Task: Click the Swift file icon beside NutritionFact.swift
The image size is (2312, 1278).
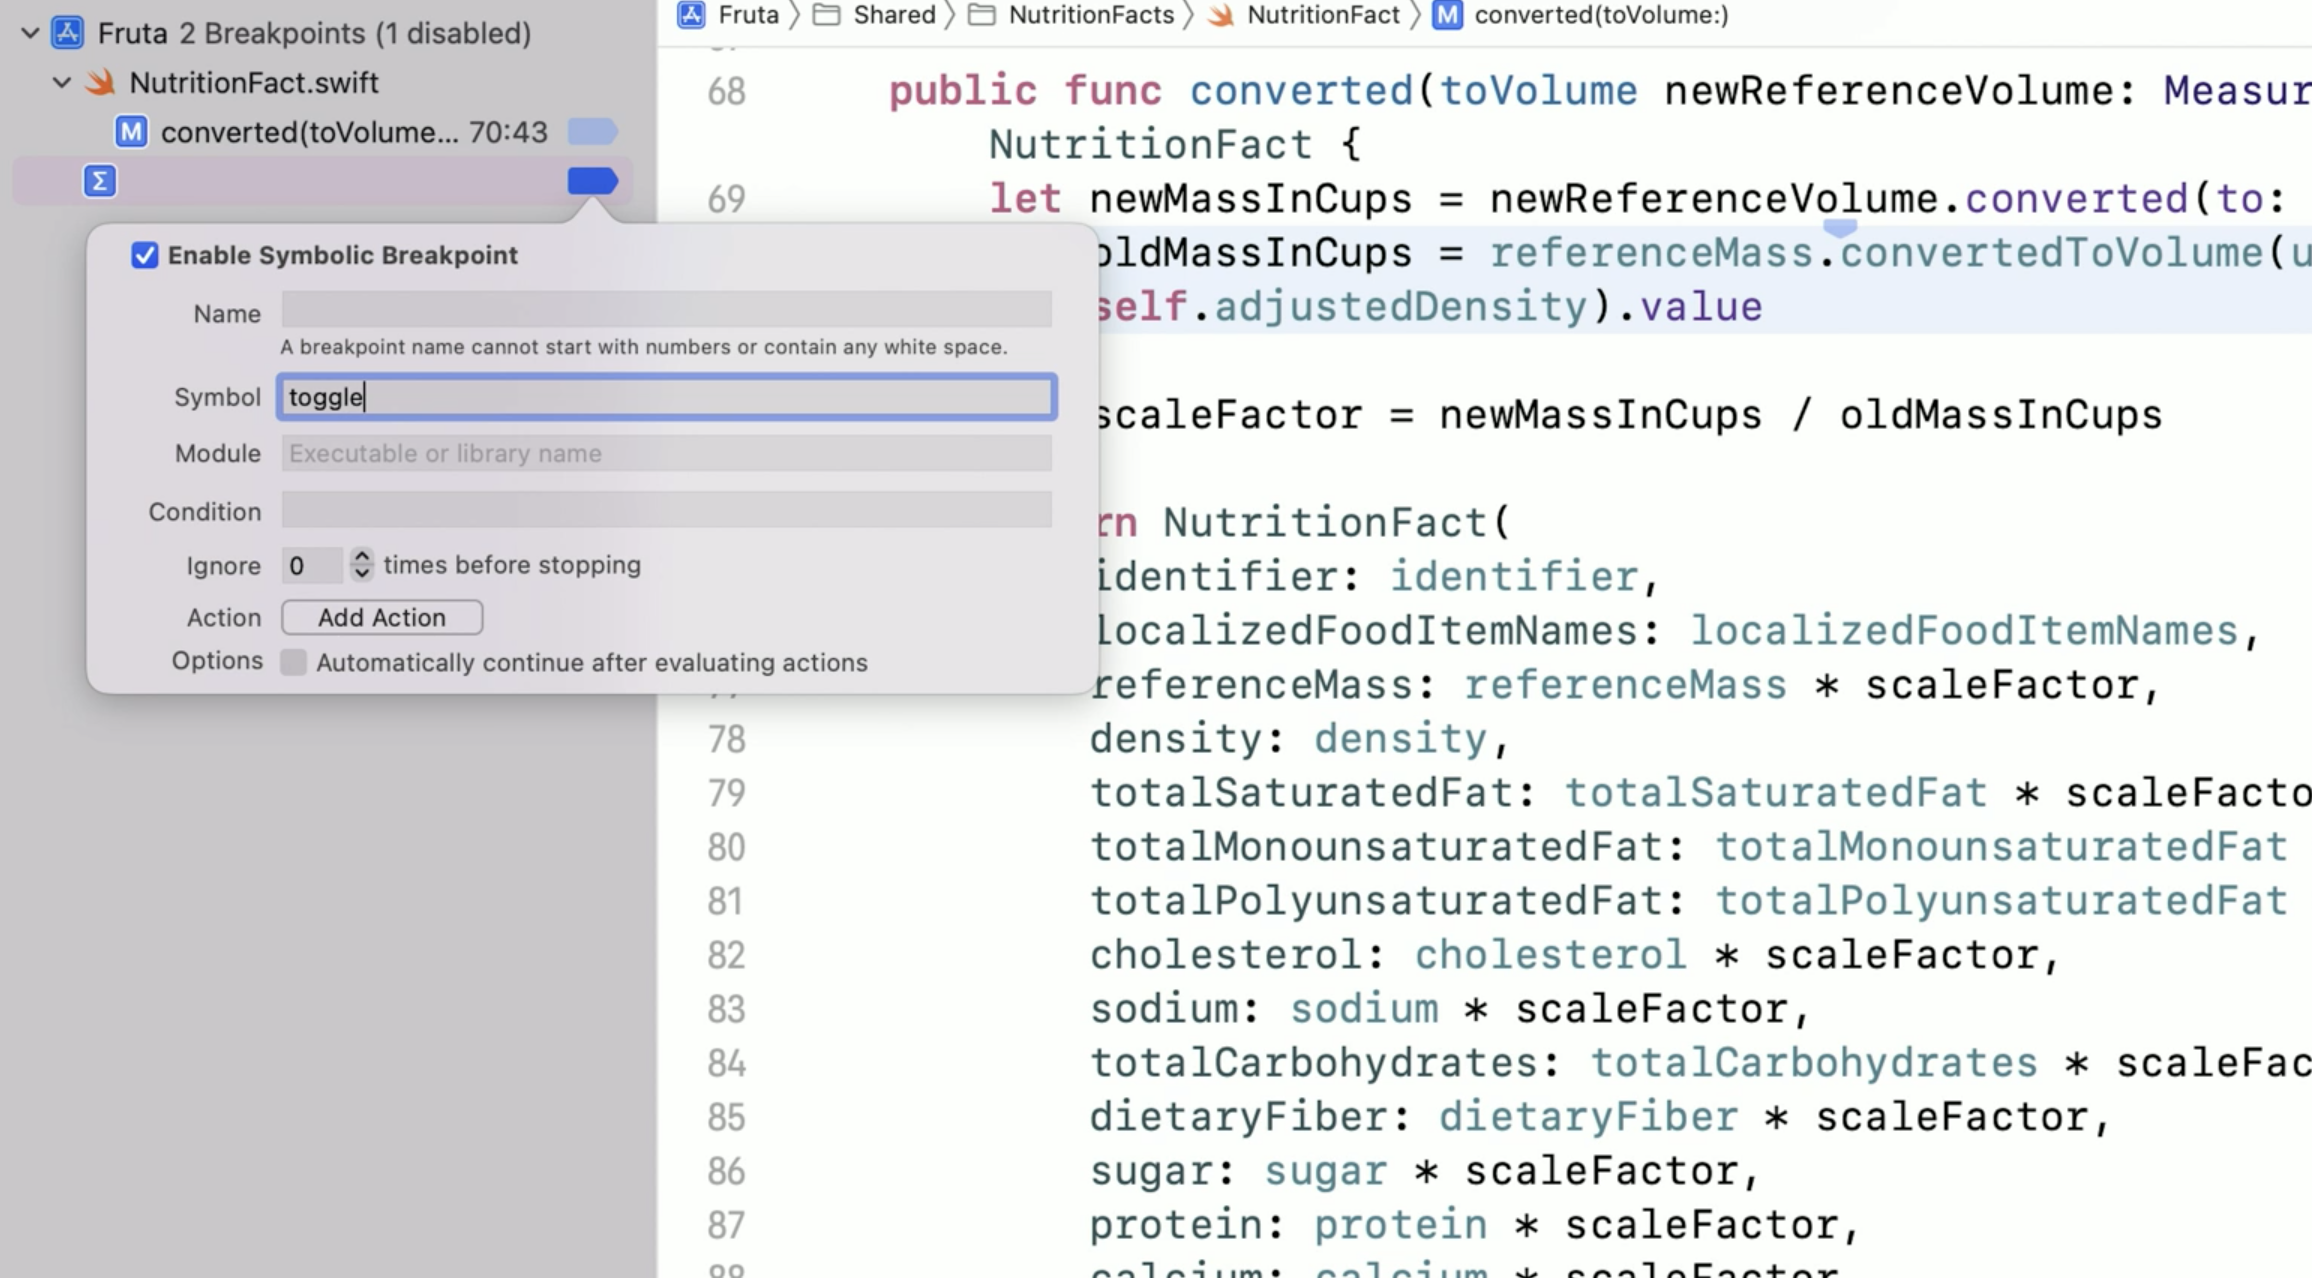Action: [x=100, y=82]
